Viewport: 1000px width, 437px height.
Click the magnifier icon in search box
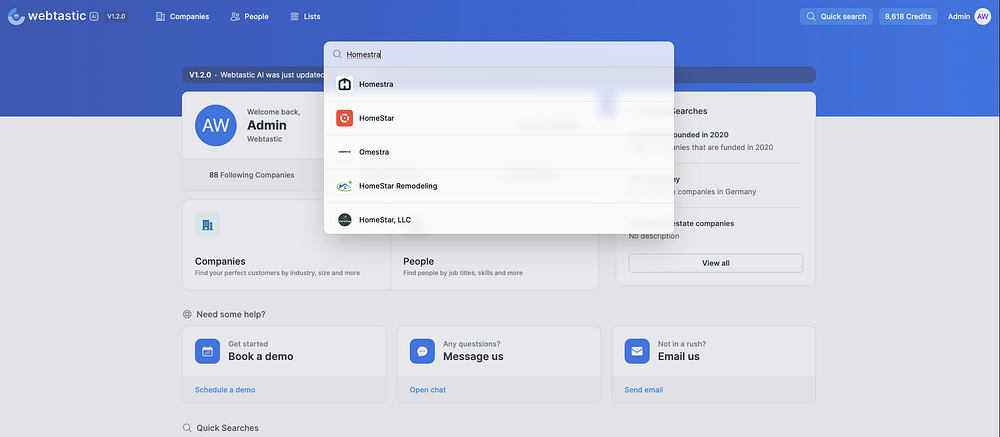tap(337, 54)
